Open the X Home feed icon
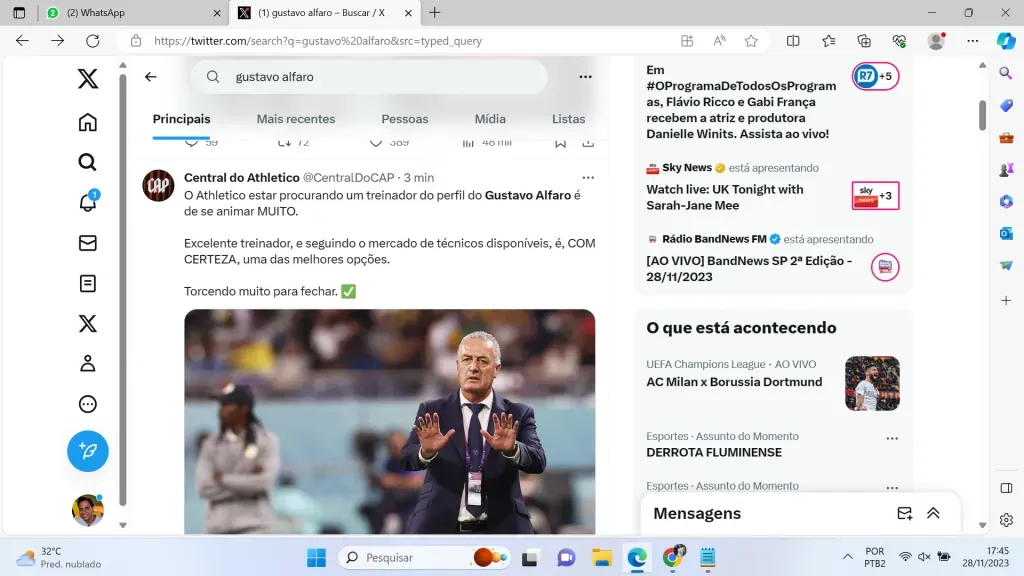The image size is (1024, 576). pos(88,122)
